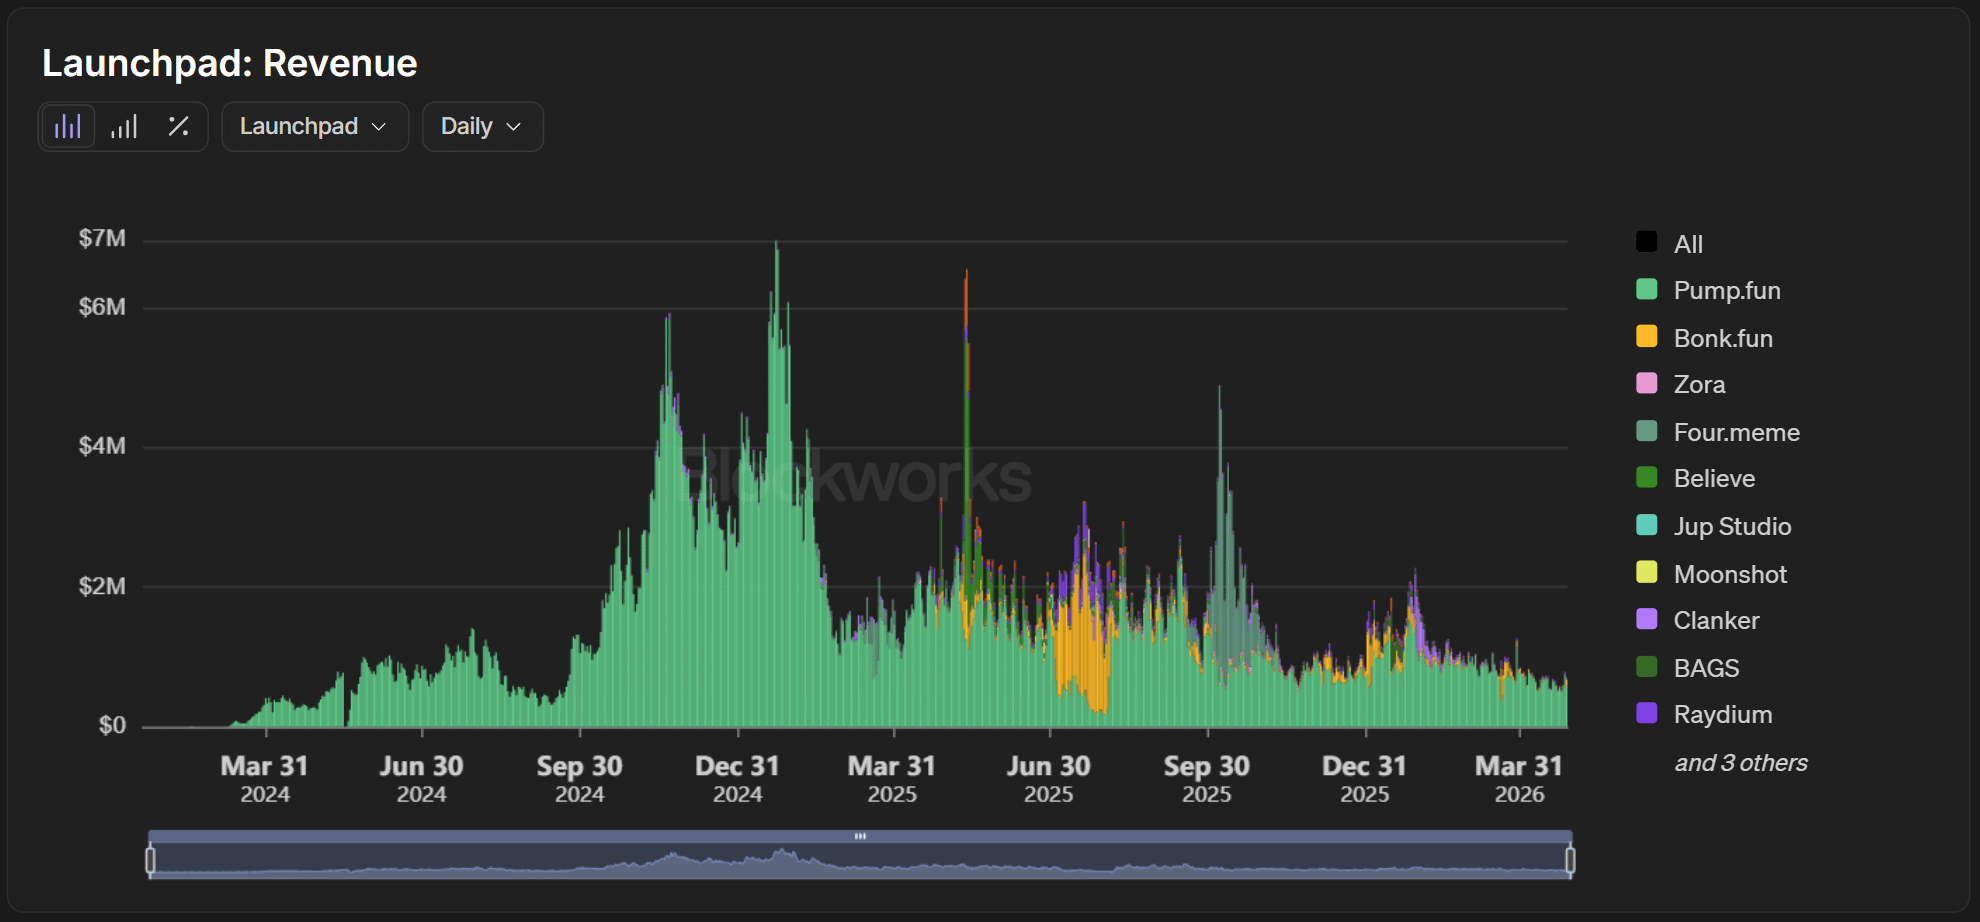Click the right range slider handle

coord(1570,860)
